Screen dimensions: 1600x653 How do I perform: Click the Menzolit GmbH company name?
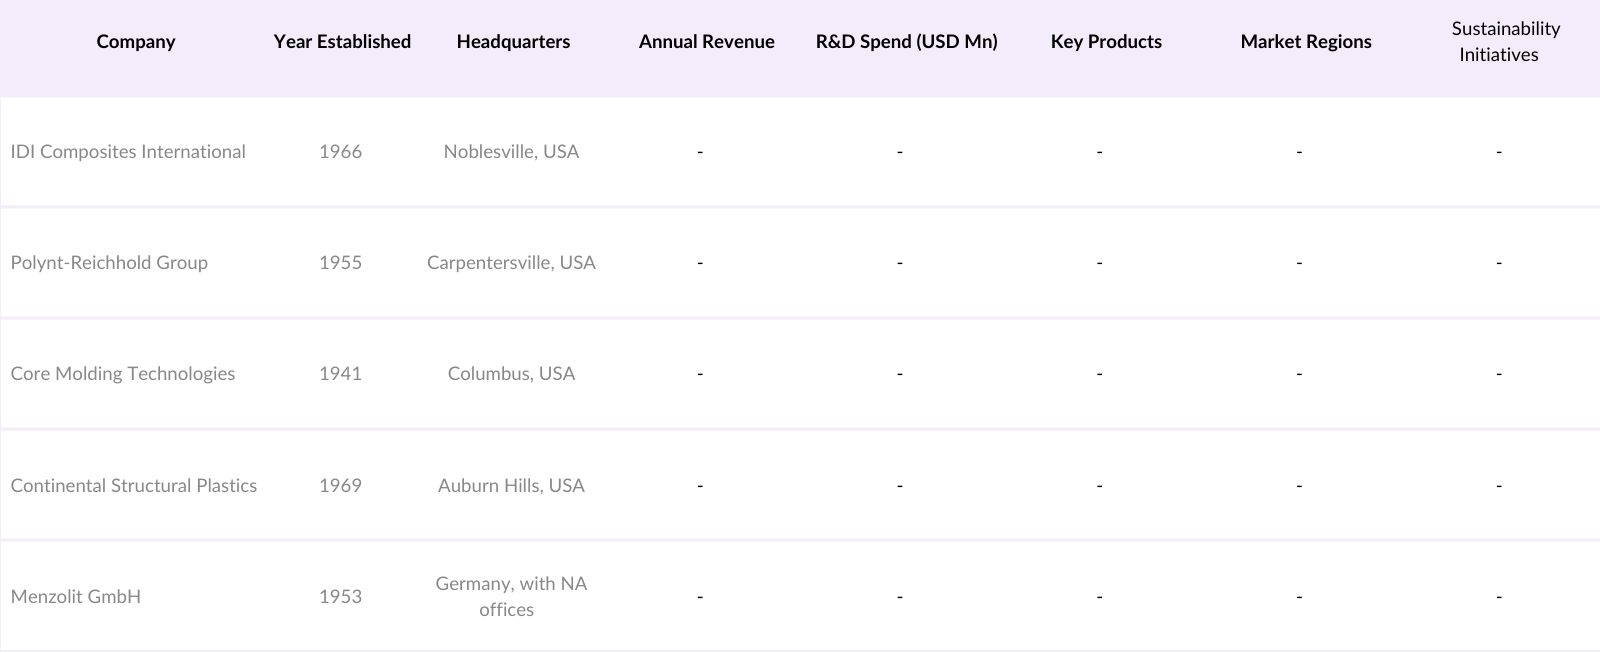76,597
